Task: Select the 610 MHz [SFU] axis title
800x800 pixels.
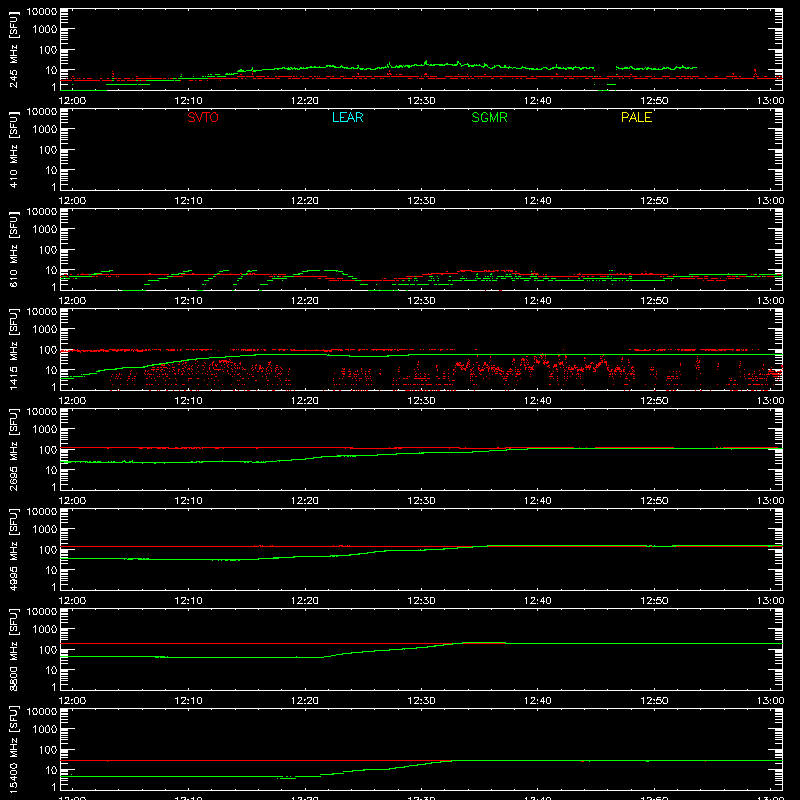Action: pos(14,249)
